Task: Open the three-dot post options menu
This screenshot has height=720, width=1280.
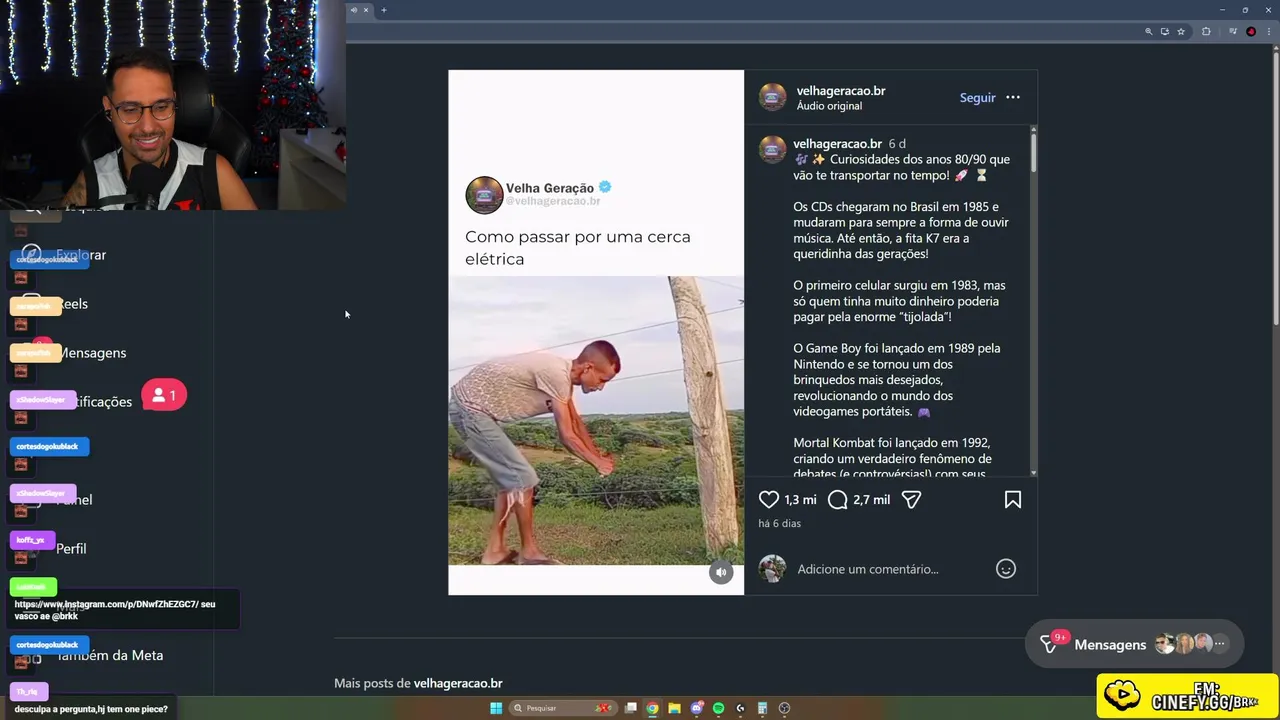Action: click(1013, 97)
